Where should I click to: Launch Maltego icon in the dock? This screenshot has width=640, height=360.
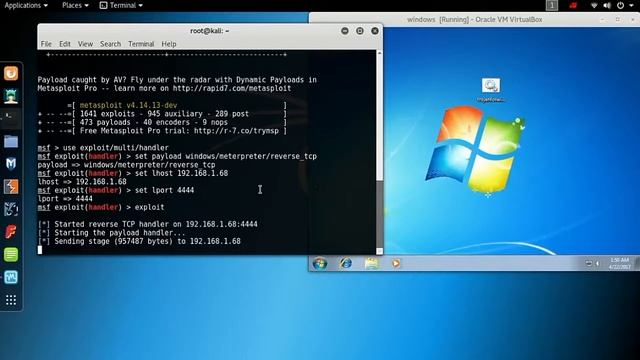tap(11, 209)
